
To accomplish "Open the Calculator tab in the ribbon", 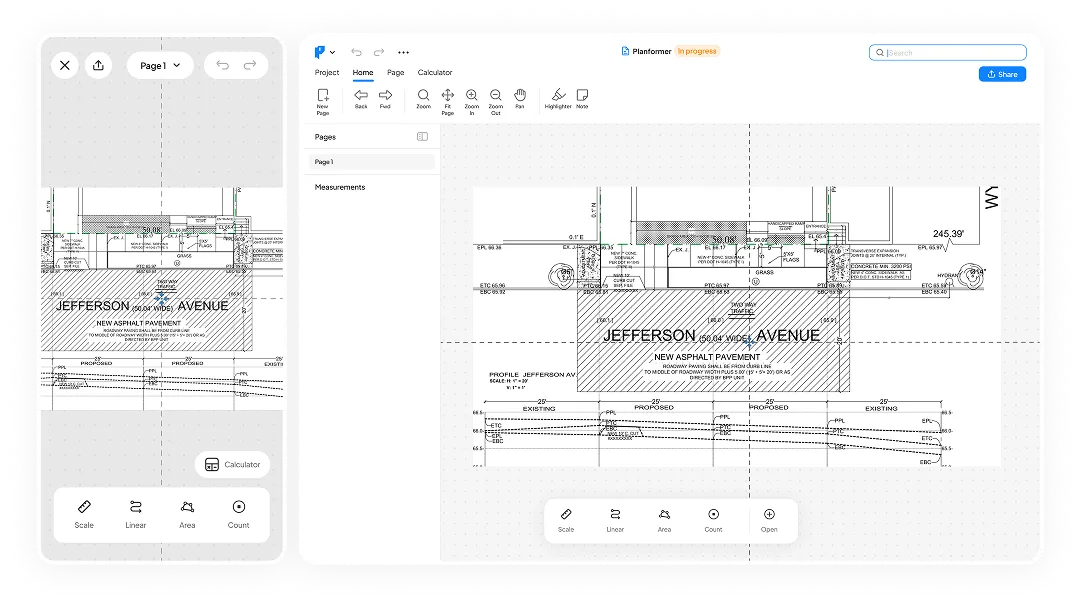I will pos(435,73).
